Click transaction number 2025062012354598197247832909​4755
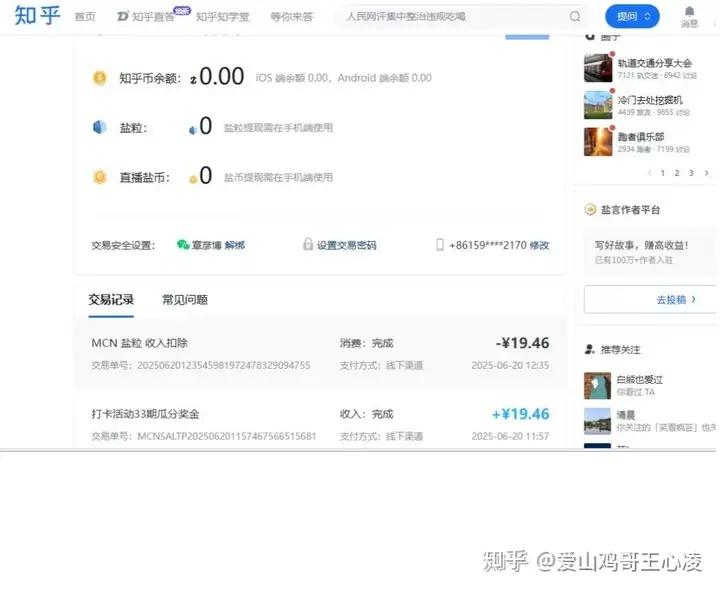This screenshot has height=591, width=720. tap(224, 366)
